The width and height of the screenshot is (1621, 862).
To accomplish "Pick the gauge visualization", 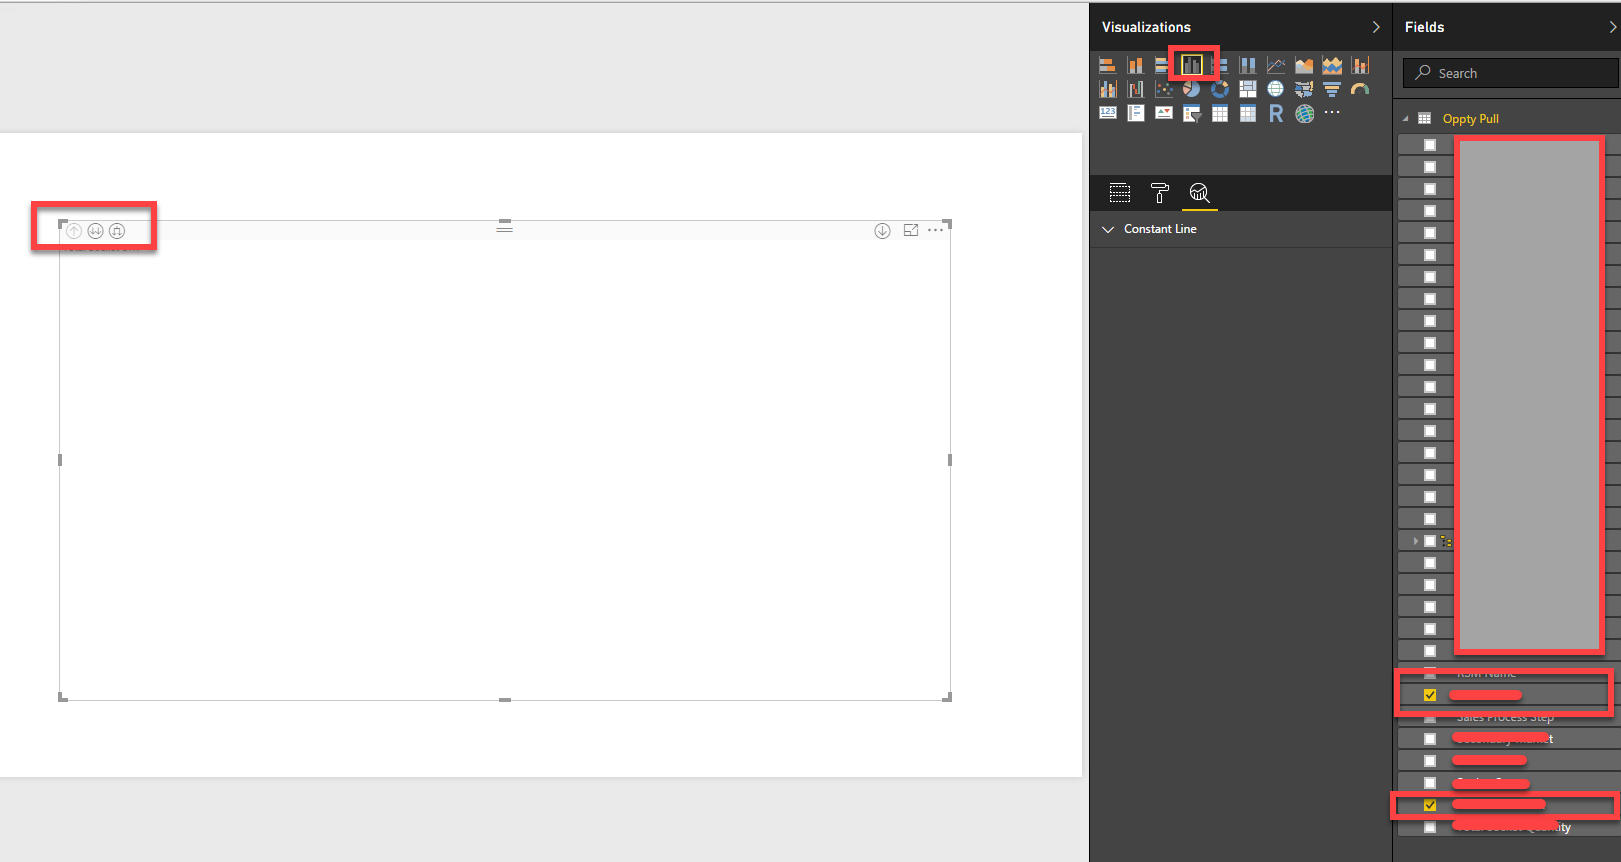I will click(x=1360, y=89).
